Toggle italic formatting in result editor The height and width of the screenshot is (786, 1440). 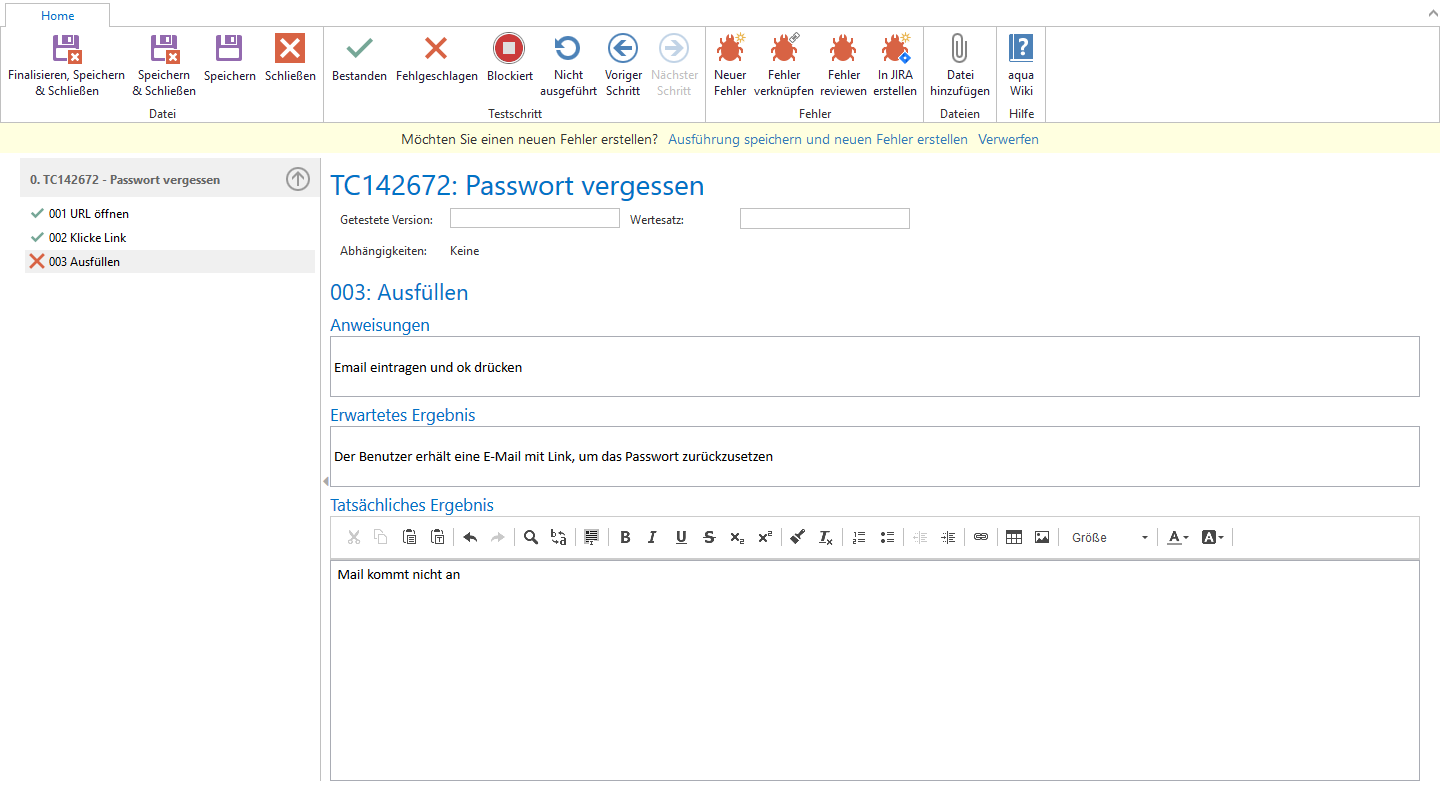(652, 537)
